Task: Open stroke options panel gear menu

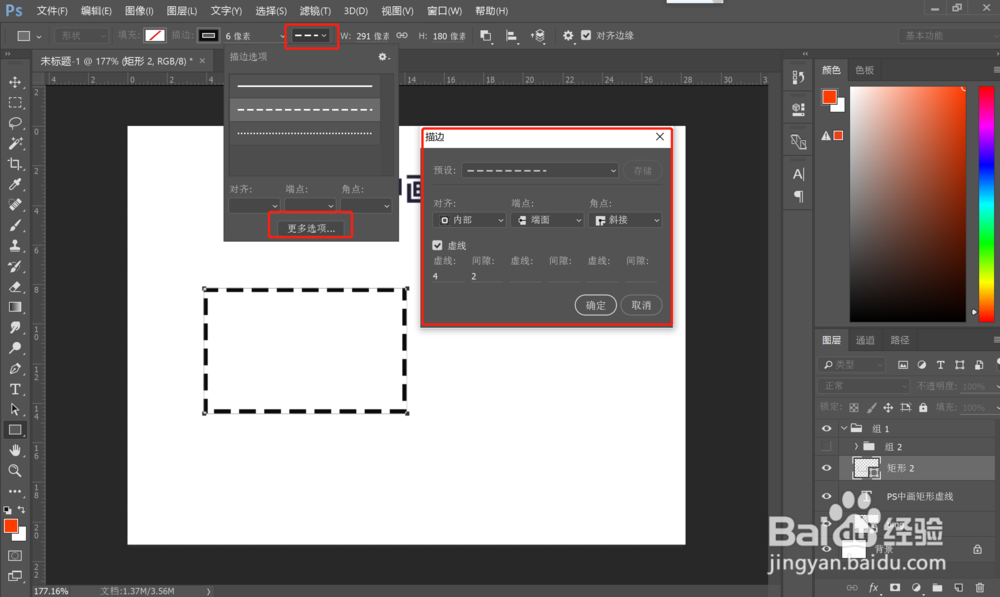Action: (x=383, y=57)
